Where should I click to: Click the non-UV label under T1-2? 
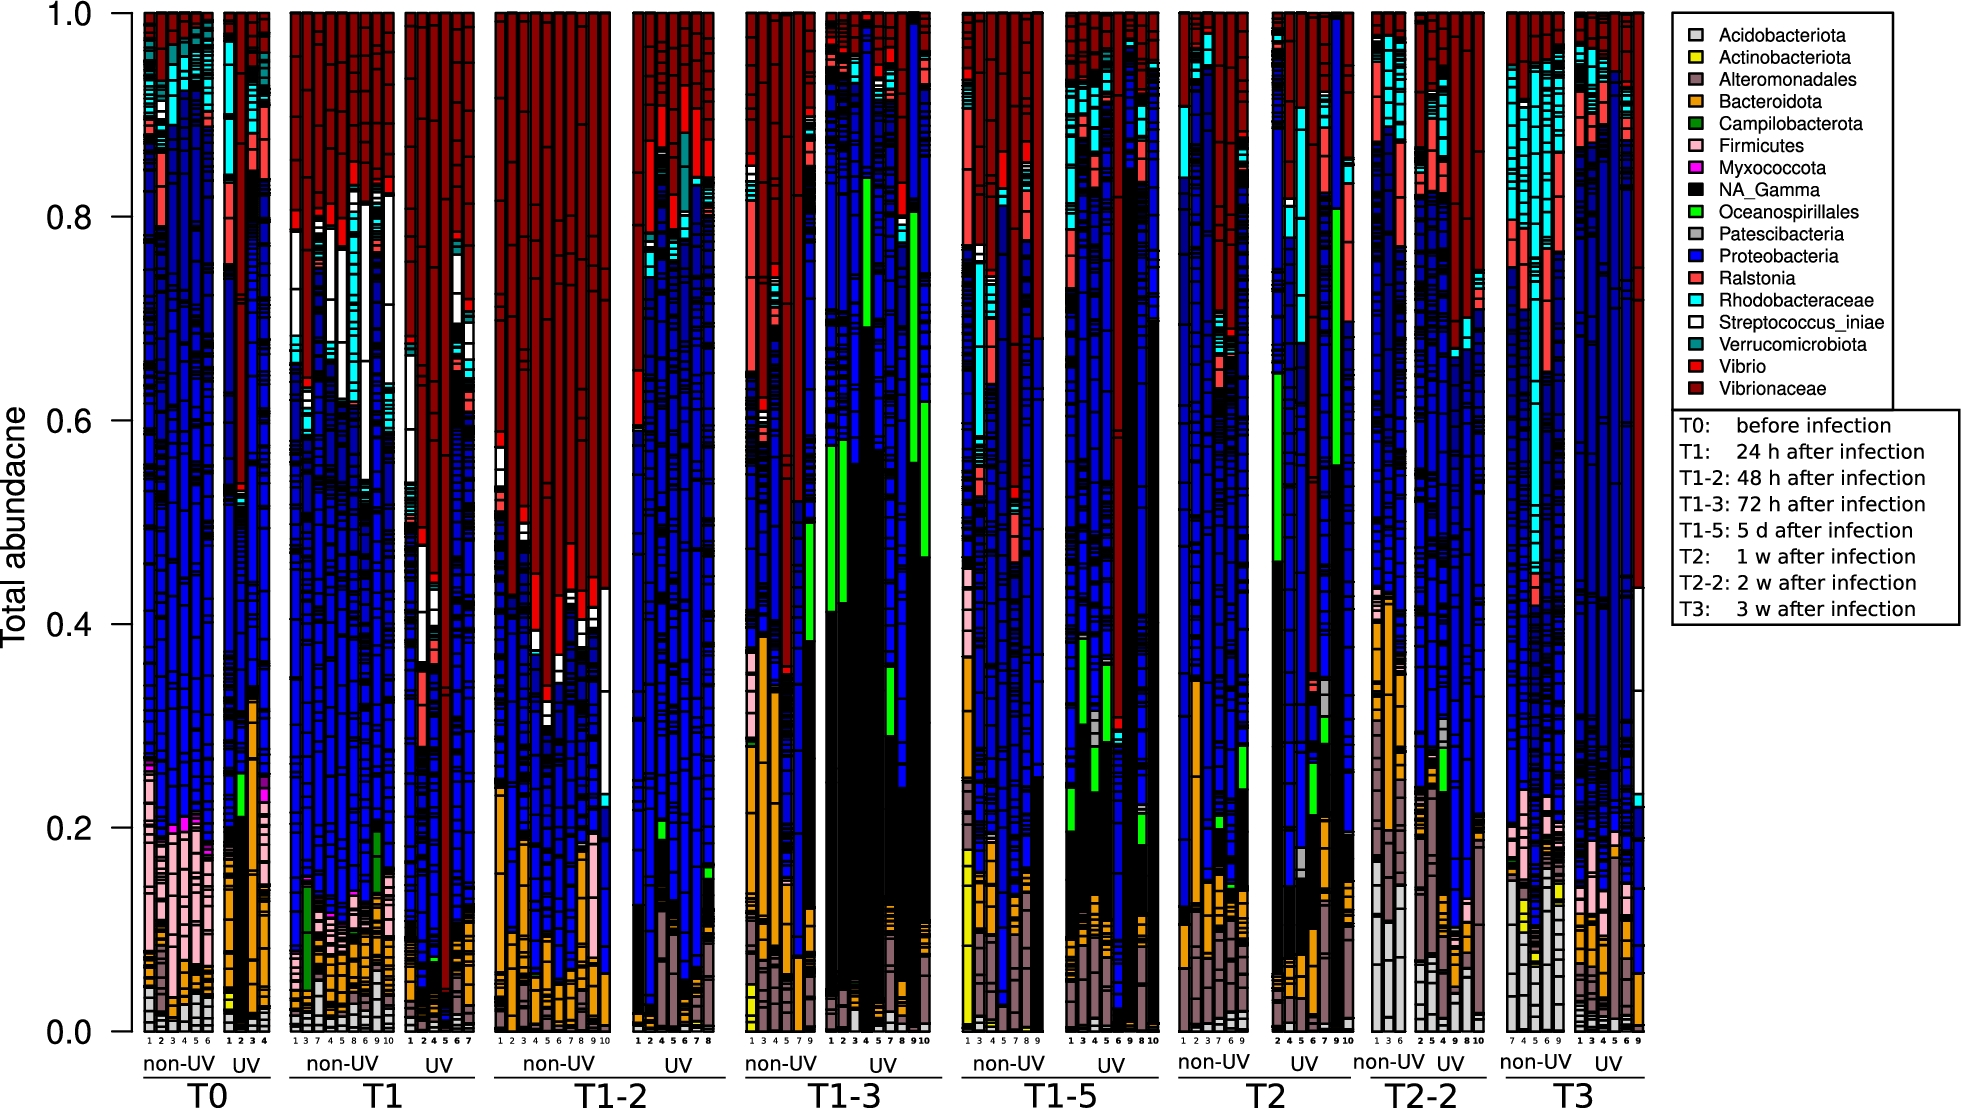pyautogui.click(x=558, y=1063)
